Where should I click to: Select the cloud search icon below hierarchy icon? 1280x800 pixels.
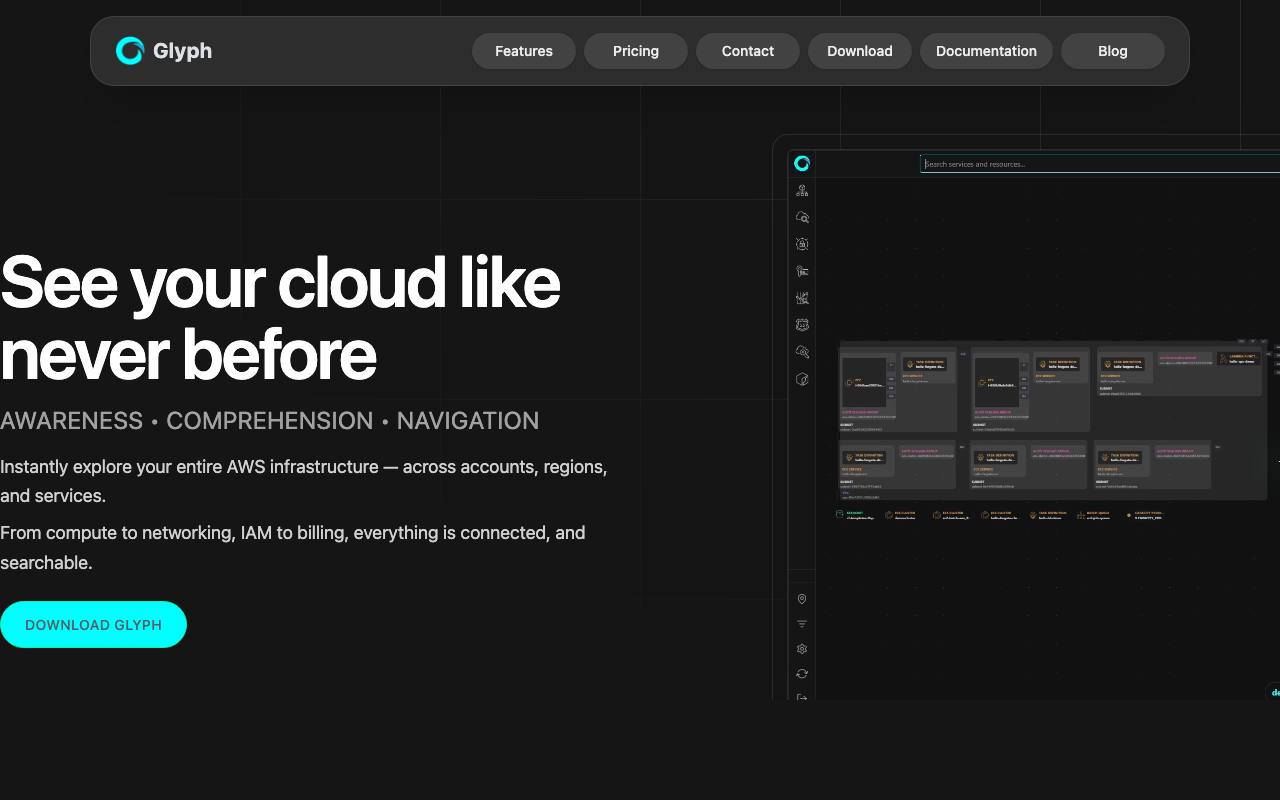[x=802, y=217]
